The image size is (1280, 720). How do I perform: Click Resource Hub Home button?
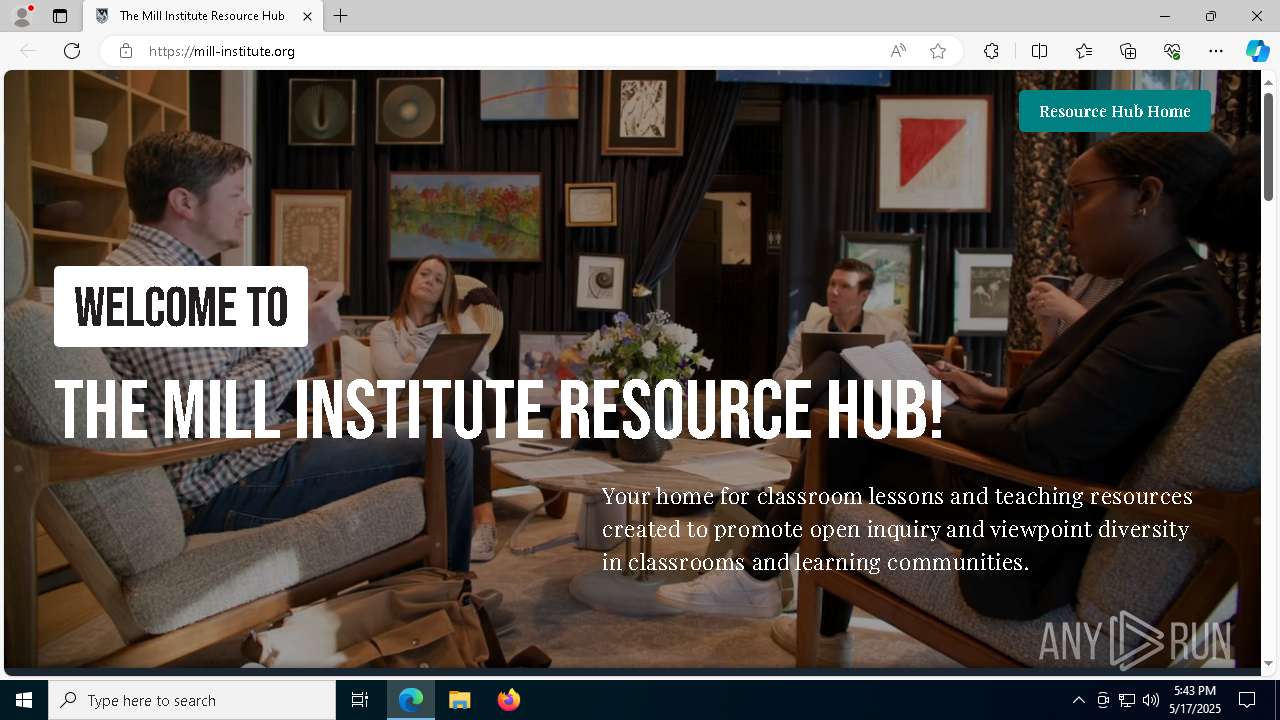click(x=1115, y=111)
